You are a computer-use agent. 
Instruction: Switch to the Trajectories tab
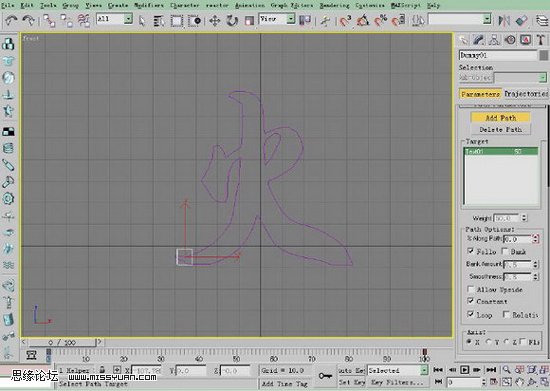pos(526,94)
